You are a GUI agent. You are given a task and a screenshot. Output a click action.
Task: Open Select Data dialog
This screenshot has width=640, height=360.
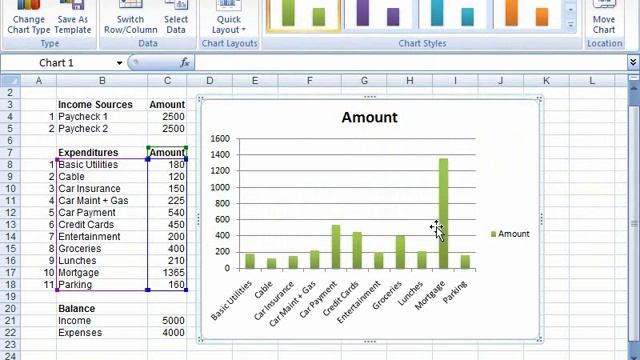click(x=176, y=18)
